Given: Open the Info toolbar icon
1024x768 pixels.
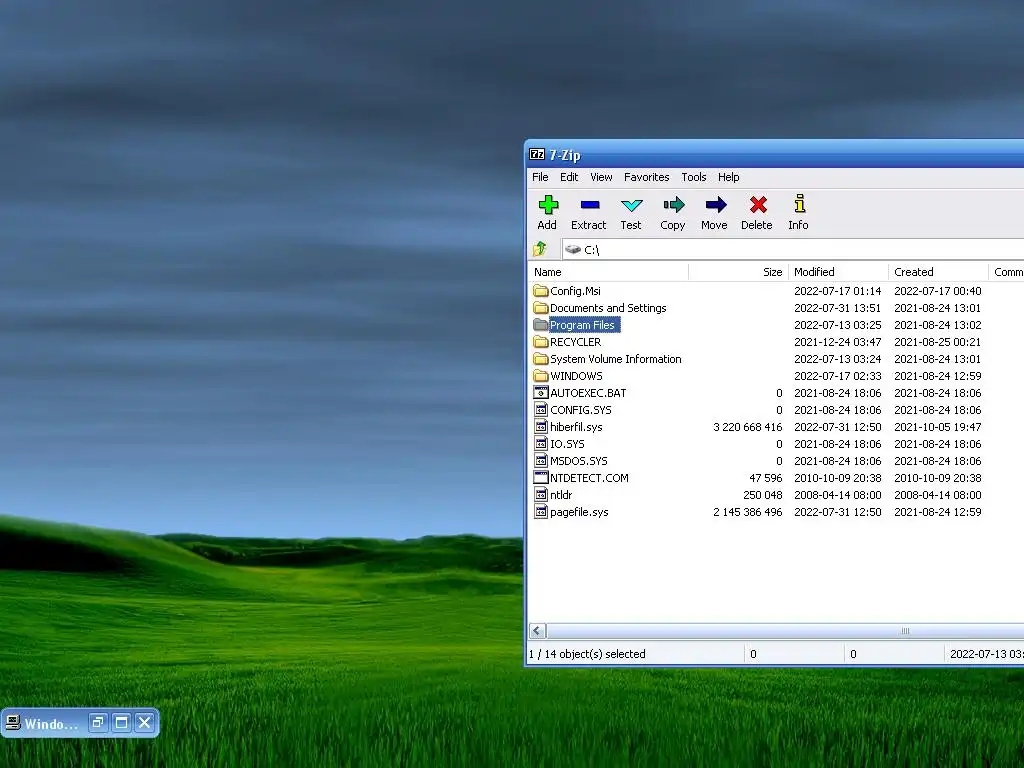Looking at the screenshot, I should (799, 204).
